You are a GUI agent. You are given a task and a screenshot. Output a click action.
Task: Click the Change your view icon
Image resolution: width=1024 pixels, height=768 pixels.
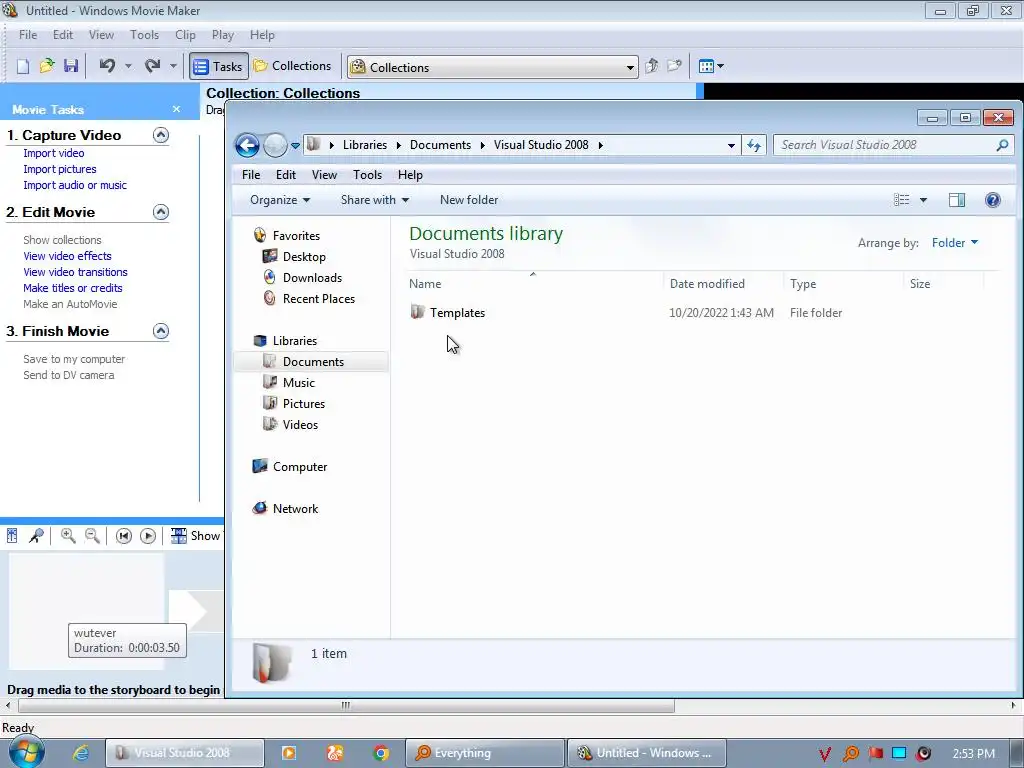click(x=901, y=200)
